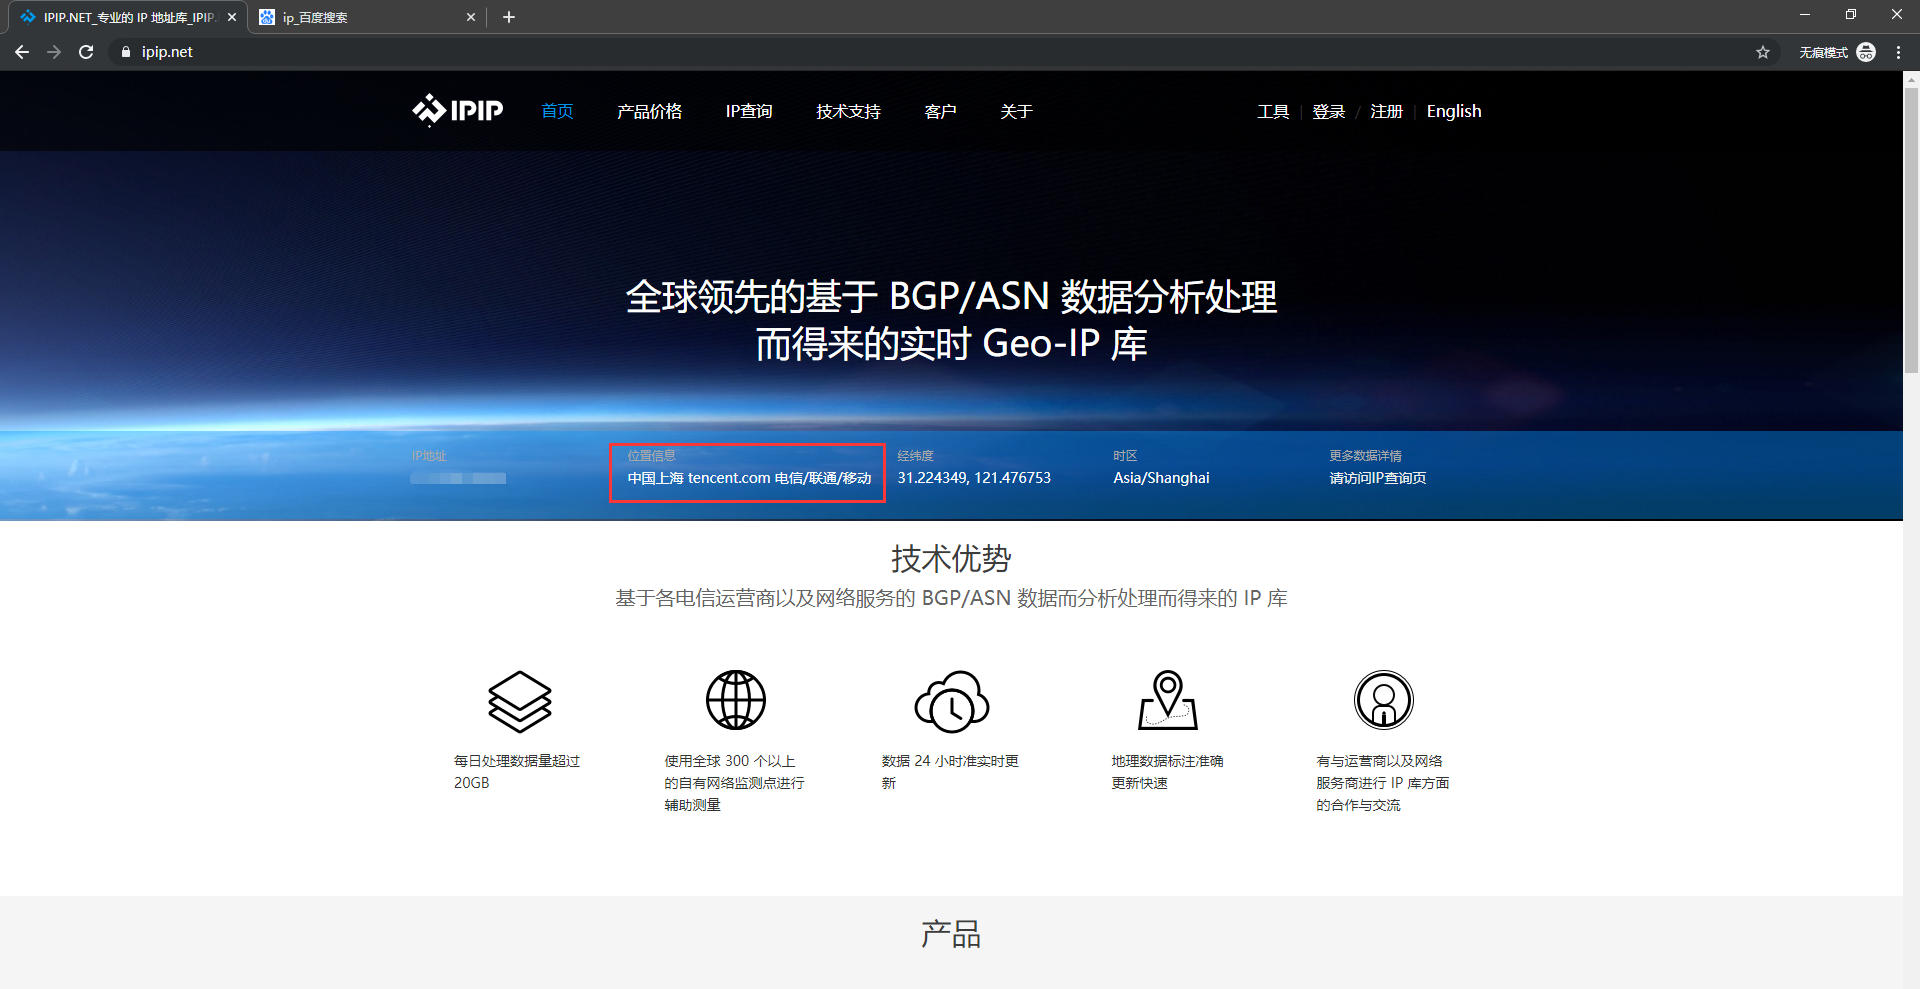
Task: Click the page vertical scrollbar thumb
Action: click(1911, 230)
